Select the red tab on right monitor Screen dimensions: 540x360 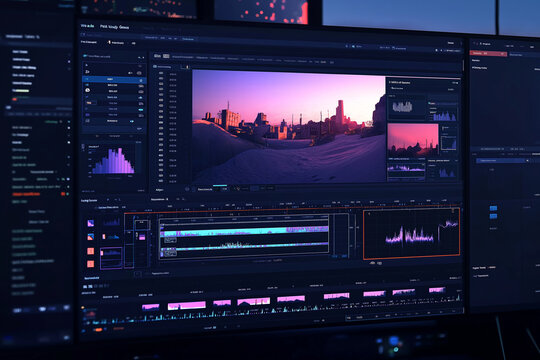[488, 53]
